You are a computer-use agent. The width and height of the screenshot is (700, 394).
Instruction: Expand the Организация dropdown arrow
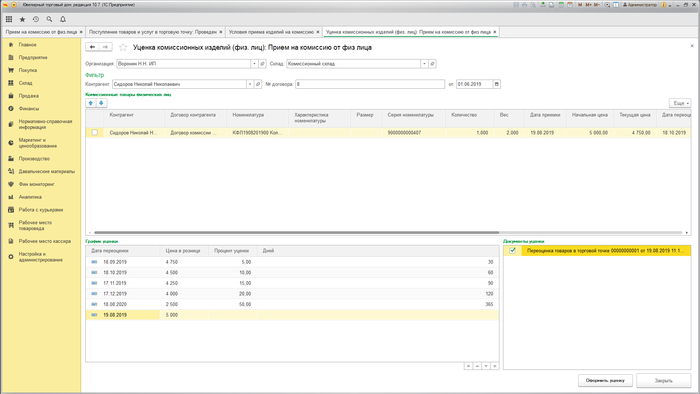coord(254,64)
